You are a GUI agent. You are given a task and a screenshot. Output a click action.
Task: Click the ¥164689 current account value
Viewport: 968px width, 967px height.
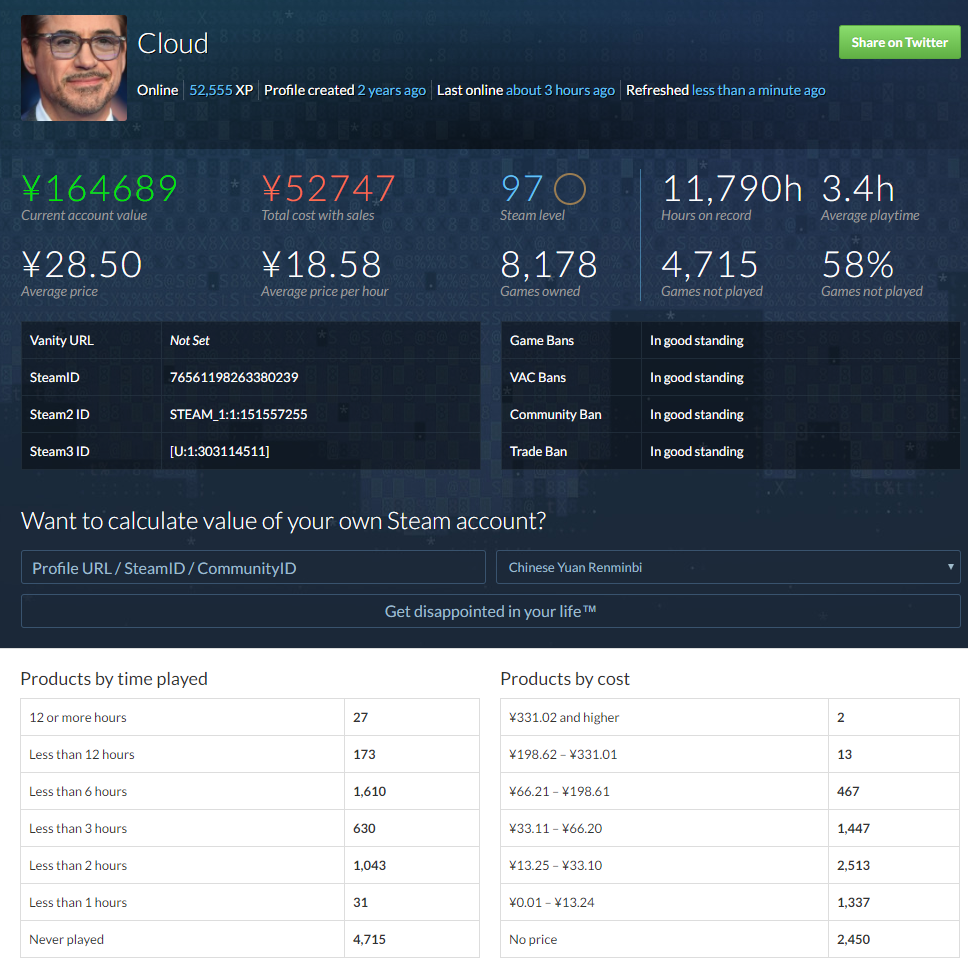(99, 188)
